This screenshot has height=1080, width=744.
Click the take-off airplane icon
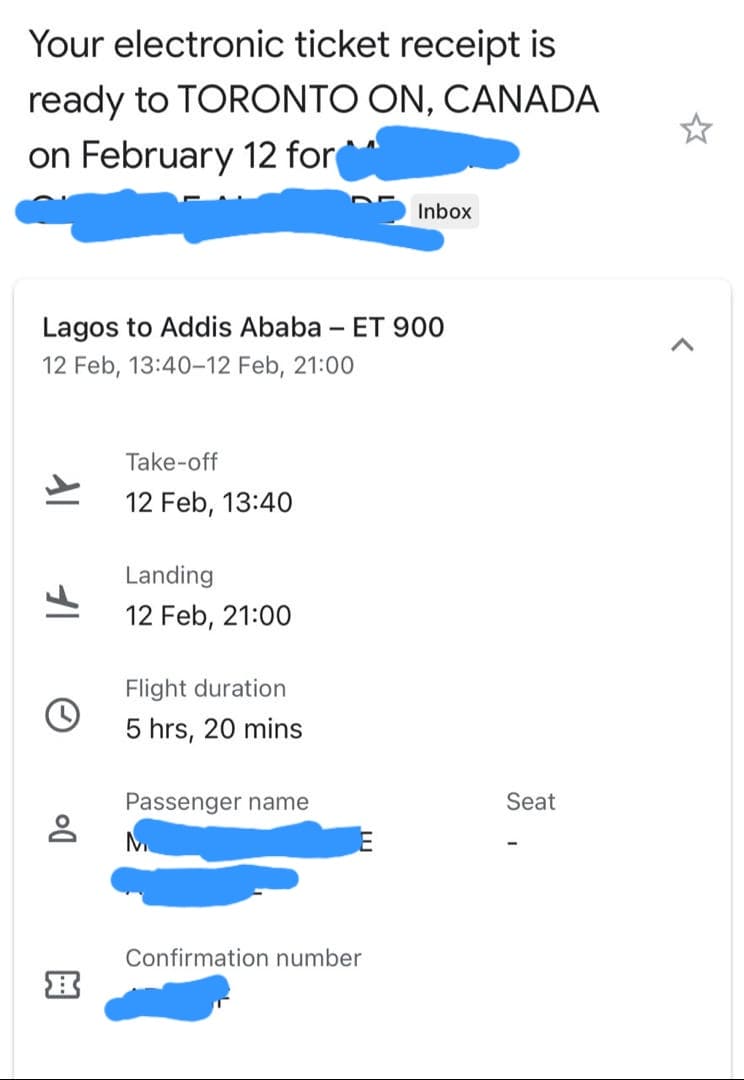point(62,489)
